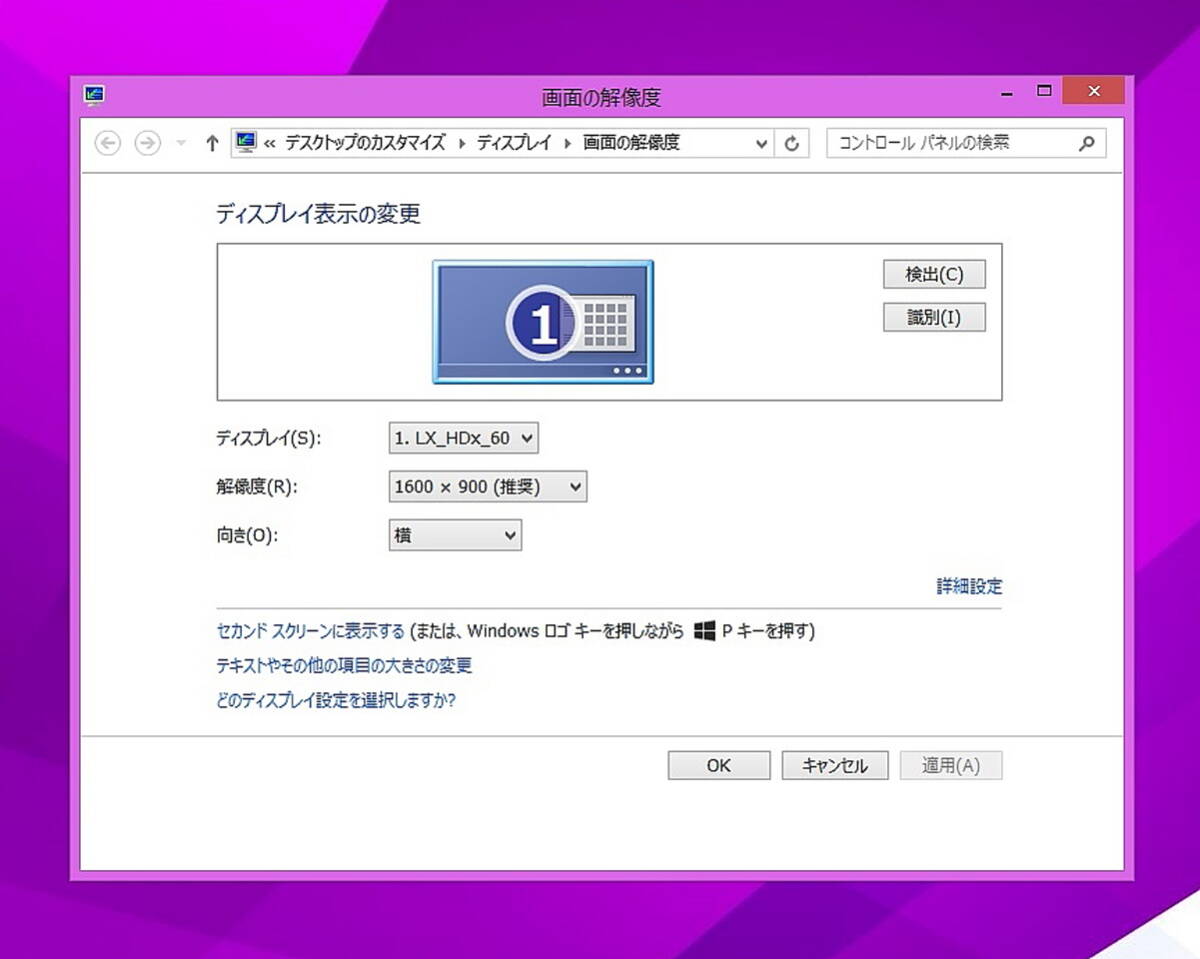Open the ディスプレイ(S) dropdown LX_HDx_60

click(x=464, y=437)
